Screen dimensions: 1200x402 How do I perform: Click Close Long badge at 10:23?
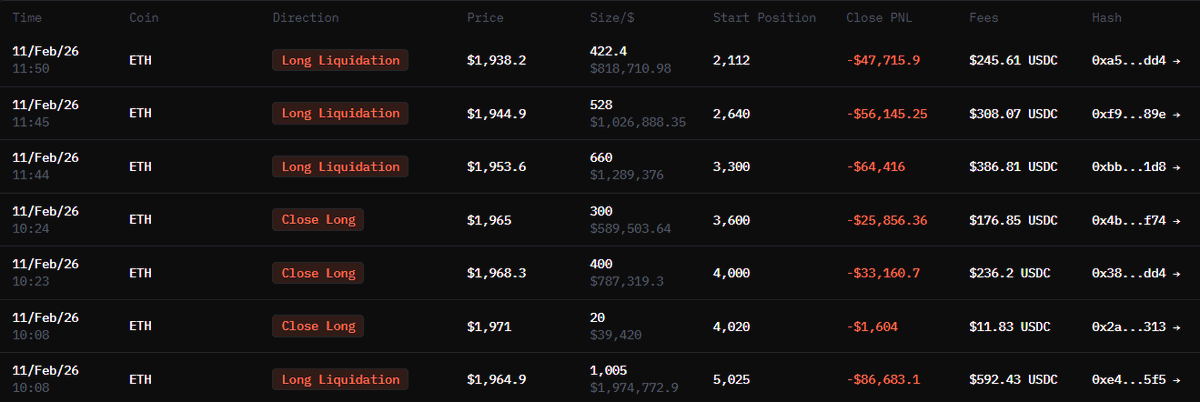(x=318, y=273)
